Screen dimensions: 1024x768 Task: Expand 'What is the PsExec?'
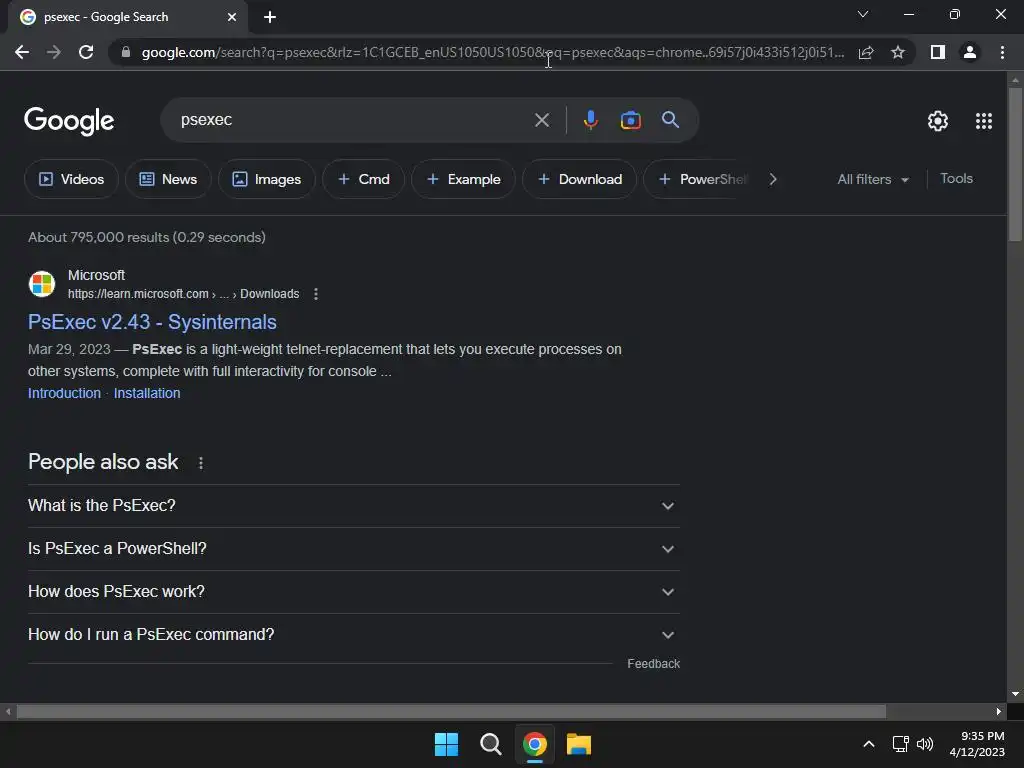[353, 505]
